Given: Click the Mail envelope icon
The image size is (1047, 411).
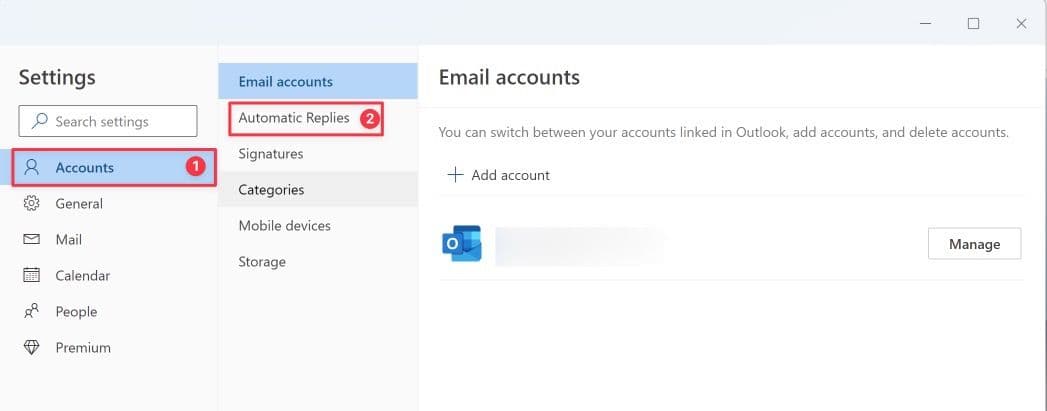Looking at the screenshot, I should 31,240.
